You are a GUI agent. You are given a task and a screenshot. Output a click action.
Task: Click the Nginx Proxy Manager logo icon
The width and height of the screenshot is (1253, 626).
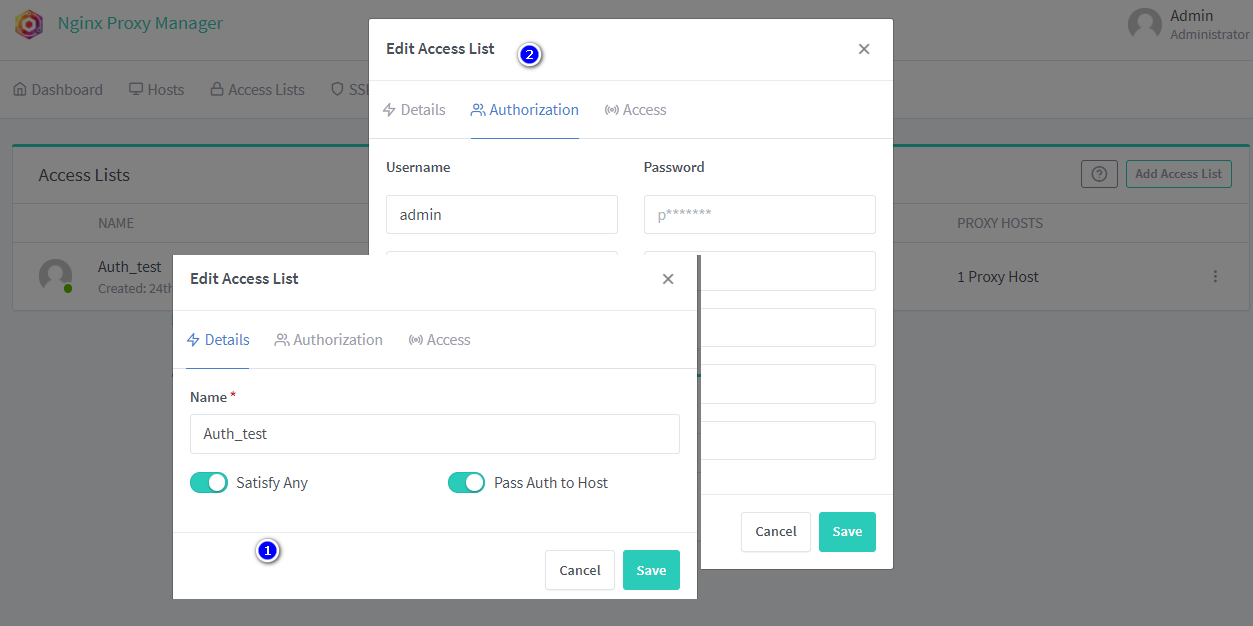pos(29,24)
